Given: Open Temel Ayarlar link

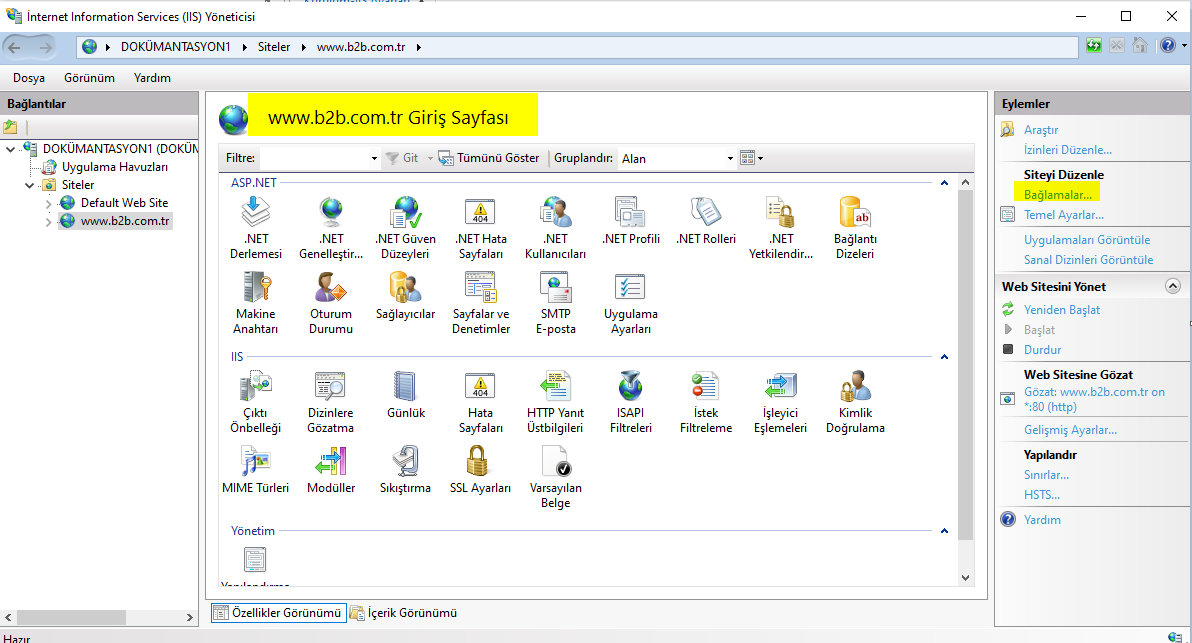Looking at the screenshot, I should tap(1064, 215).
